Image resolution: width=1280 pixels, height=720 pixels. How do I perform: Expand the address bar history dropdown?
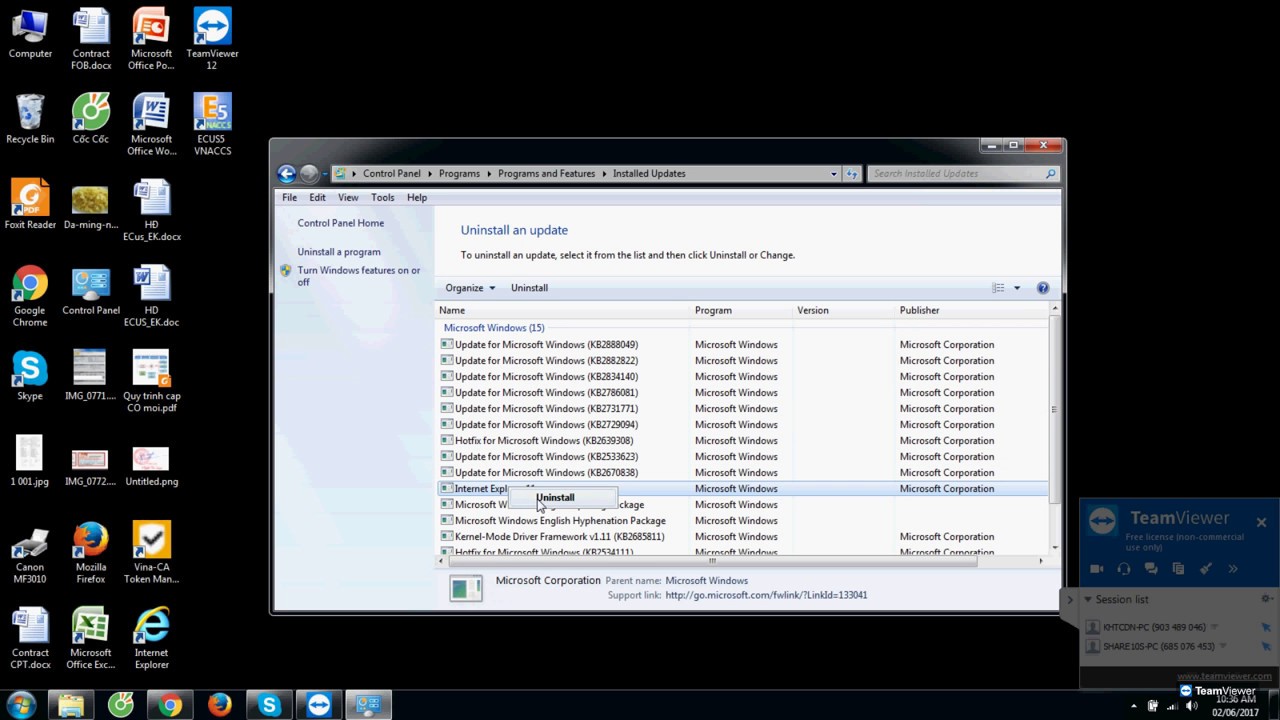point(833,173)
